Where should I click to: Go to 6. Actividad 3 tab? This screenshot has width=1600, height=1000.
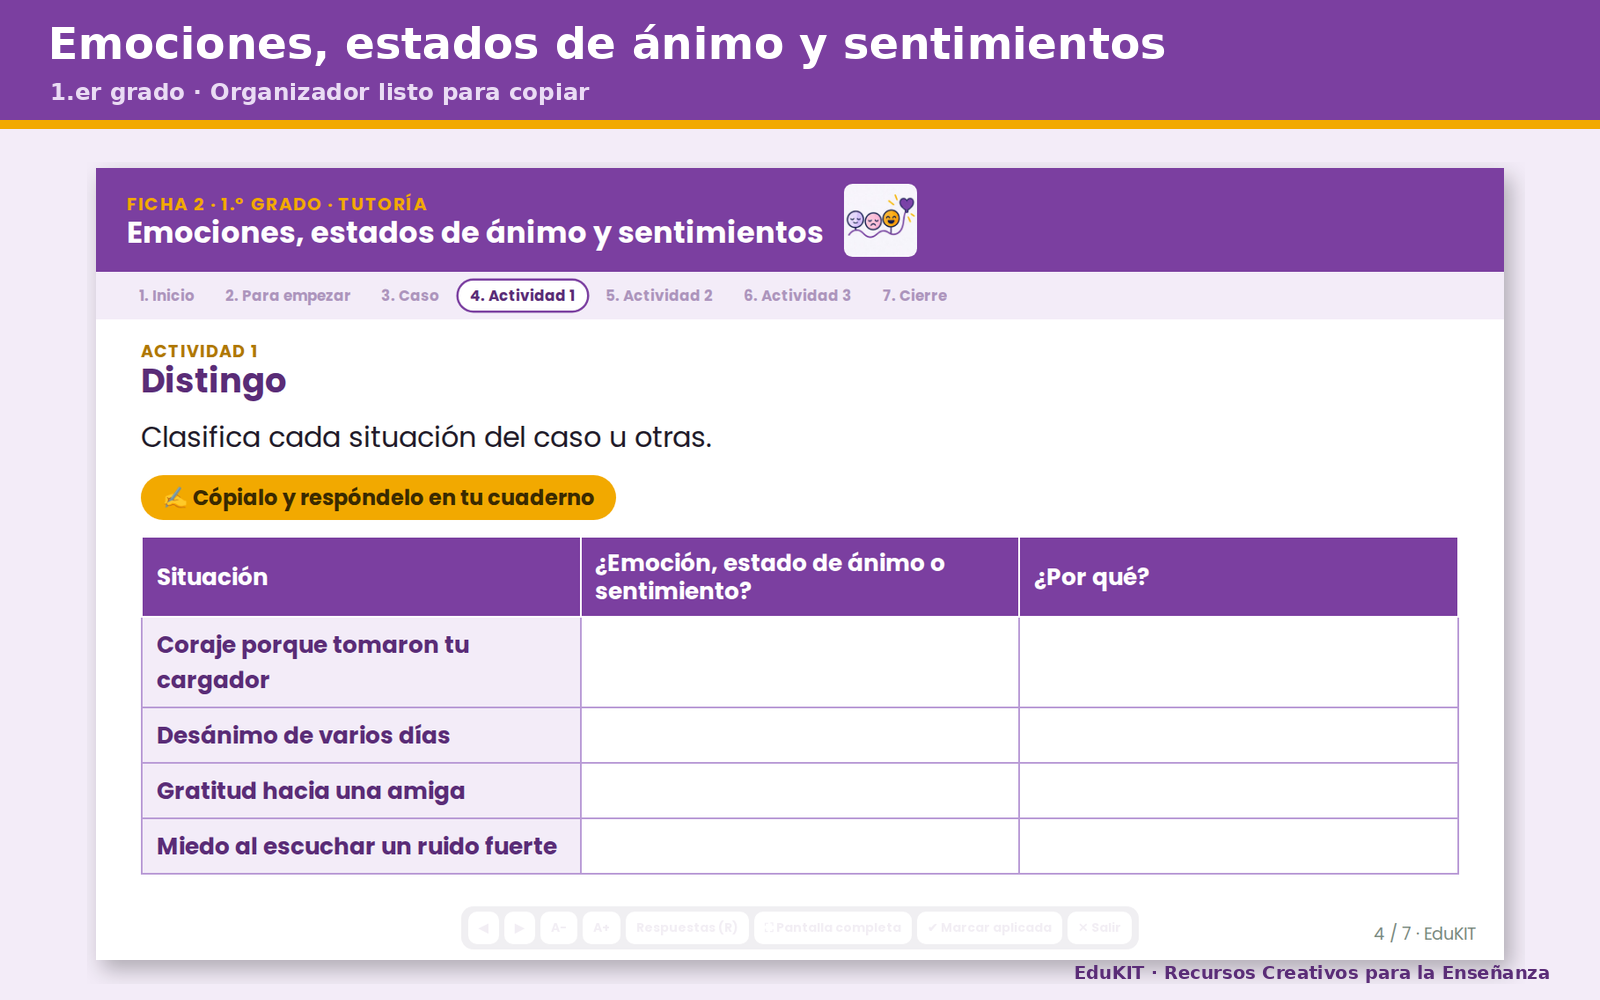(x=797, y=296)
